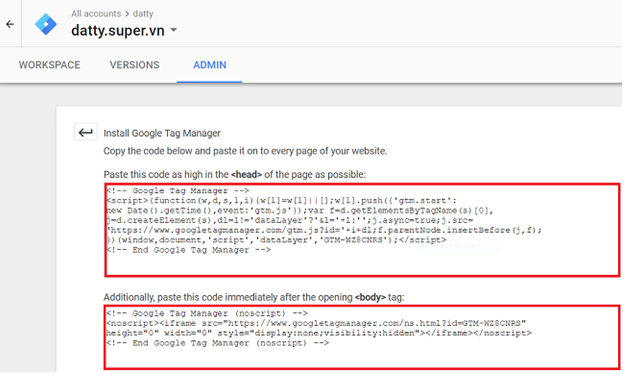Select the ADMIN tab
The height and width of the screenshot is (376, 637).
pos(210,65)
